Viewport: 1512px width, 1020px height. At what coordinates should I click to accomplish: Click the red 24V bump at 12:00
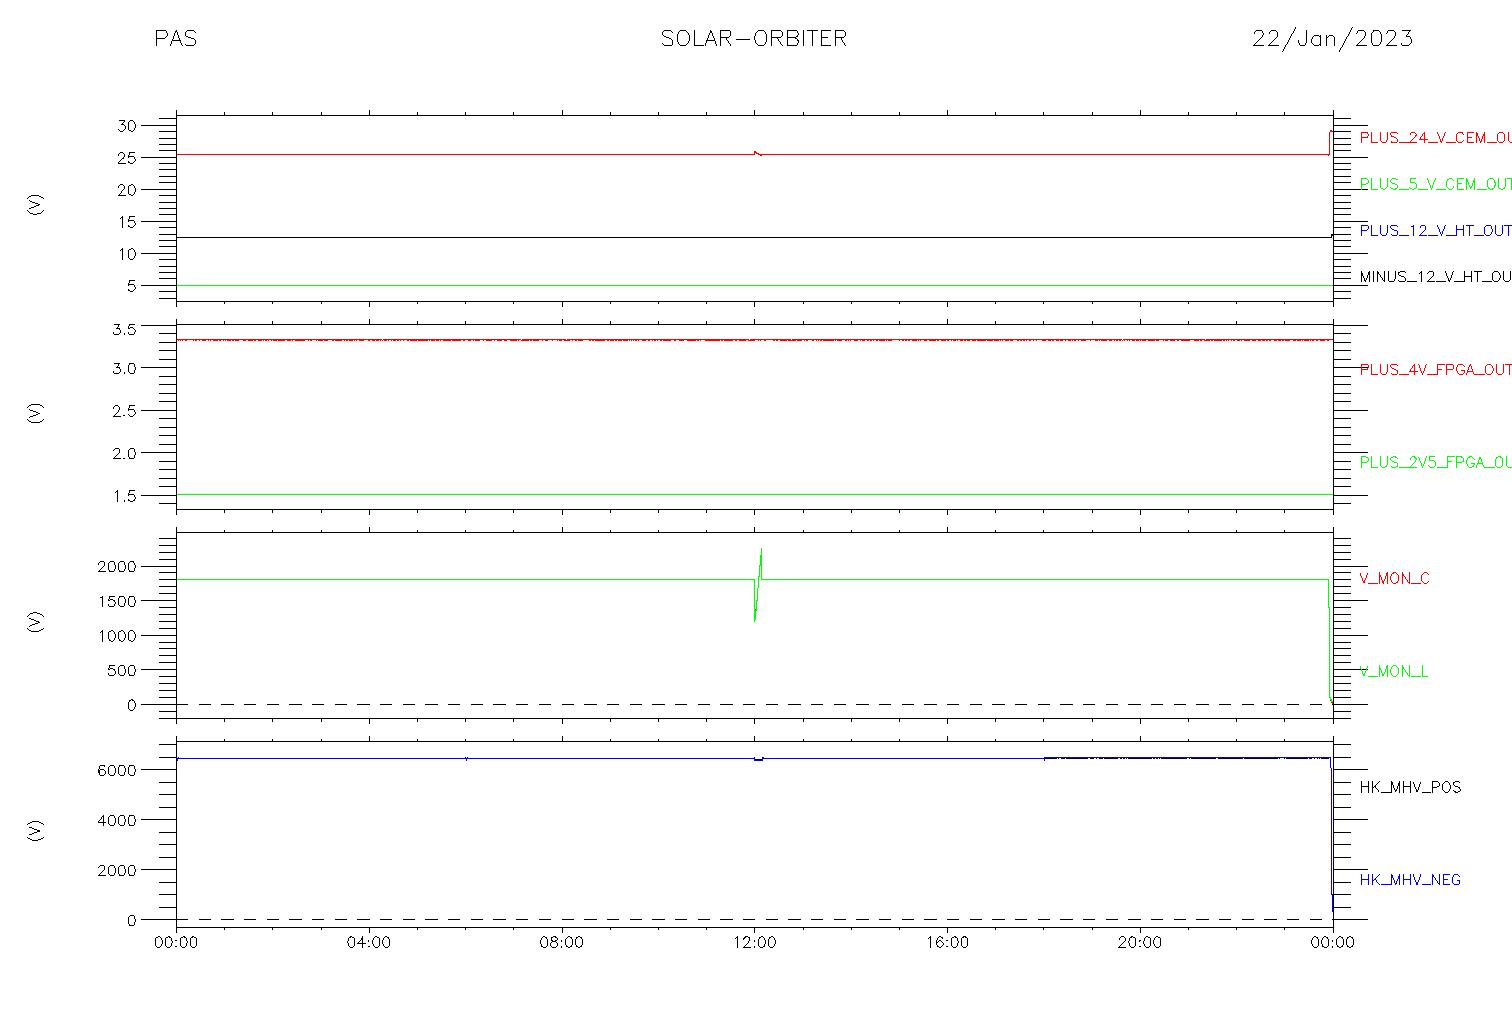click(x=757, y=153)
